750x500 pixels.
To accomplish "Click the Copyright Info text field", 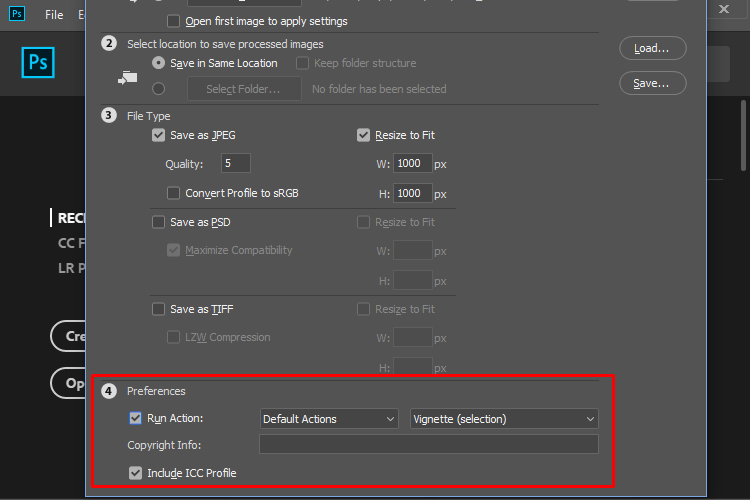I will click(429, 444).
